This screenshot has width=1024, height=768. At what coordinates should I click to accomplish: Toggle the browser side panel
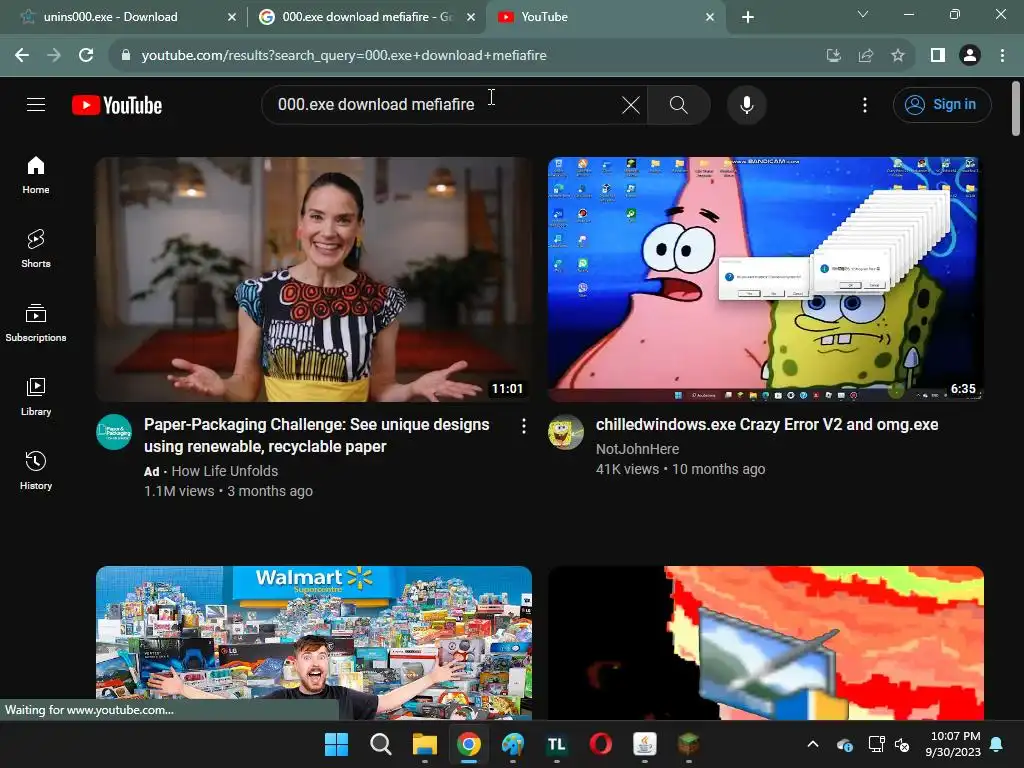938,56
